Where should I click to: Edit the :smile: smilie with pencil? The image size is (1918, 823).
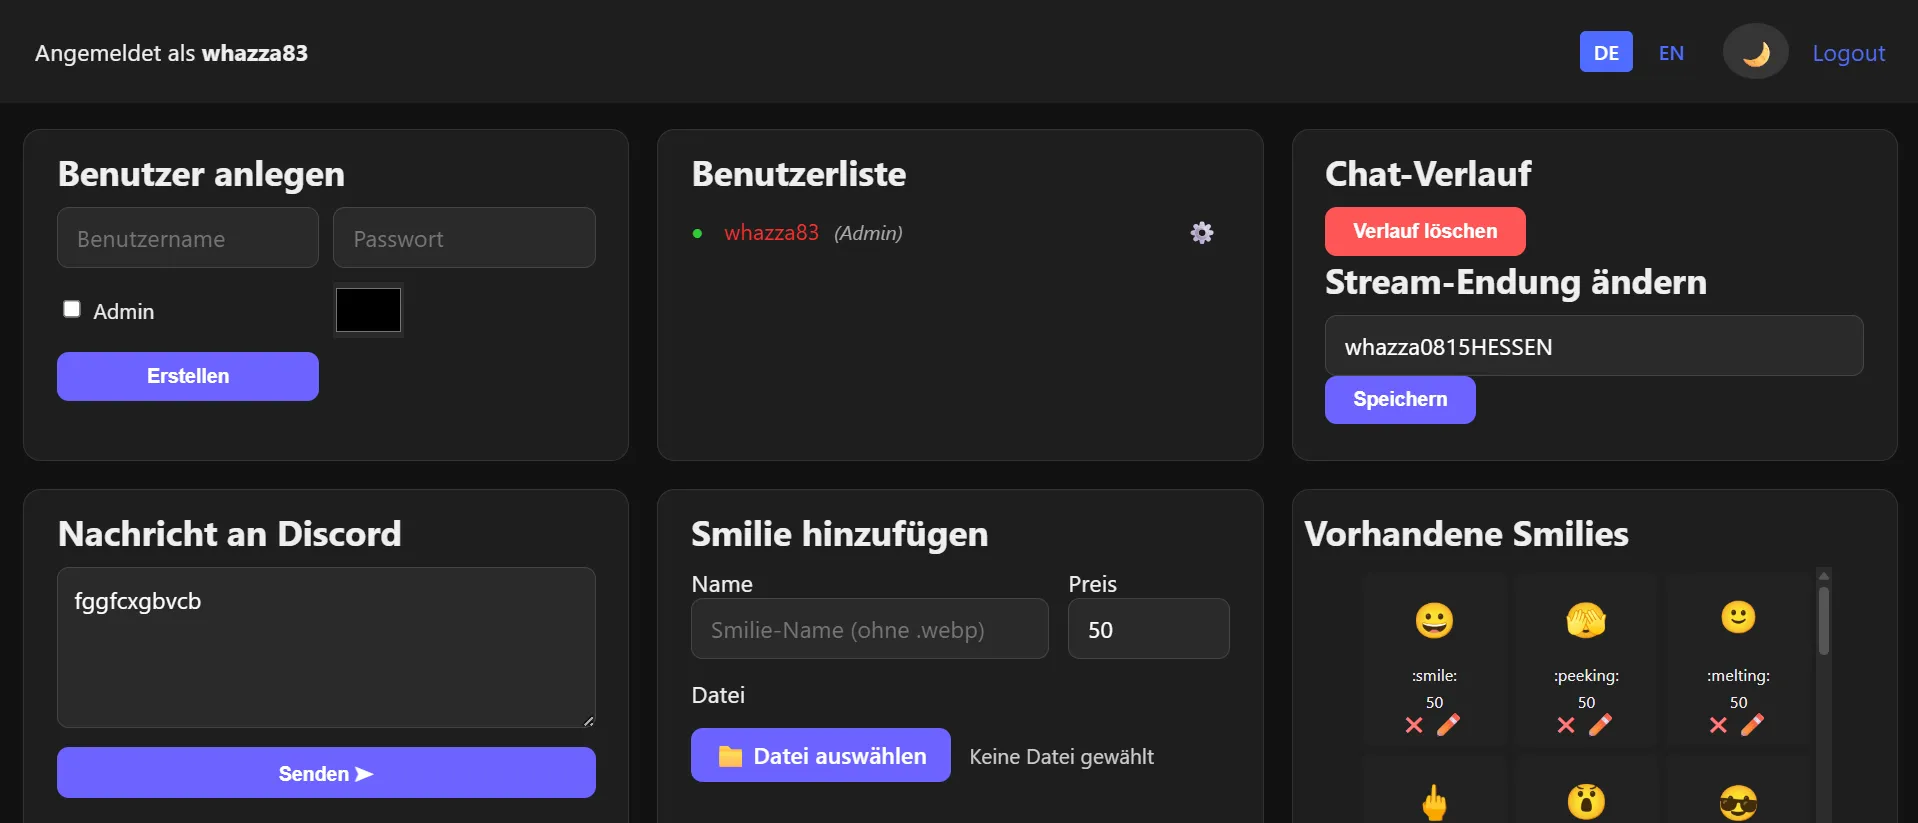coord(1448,725)
